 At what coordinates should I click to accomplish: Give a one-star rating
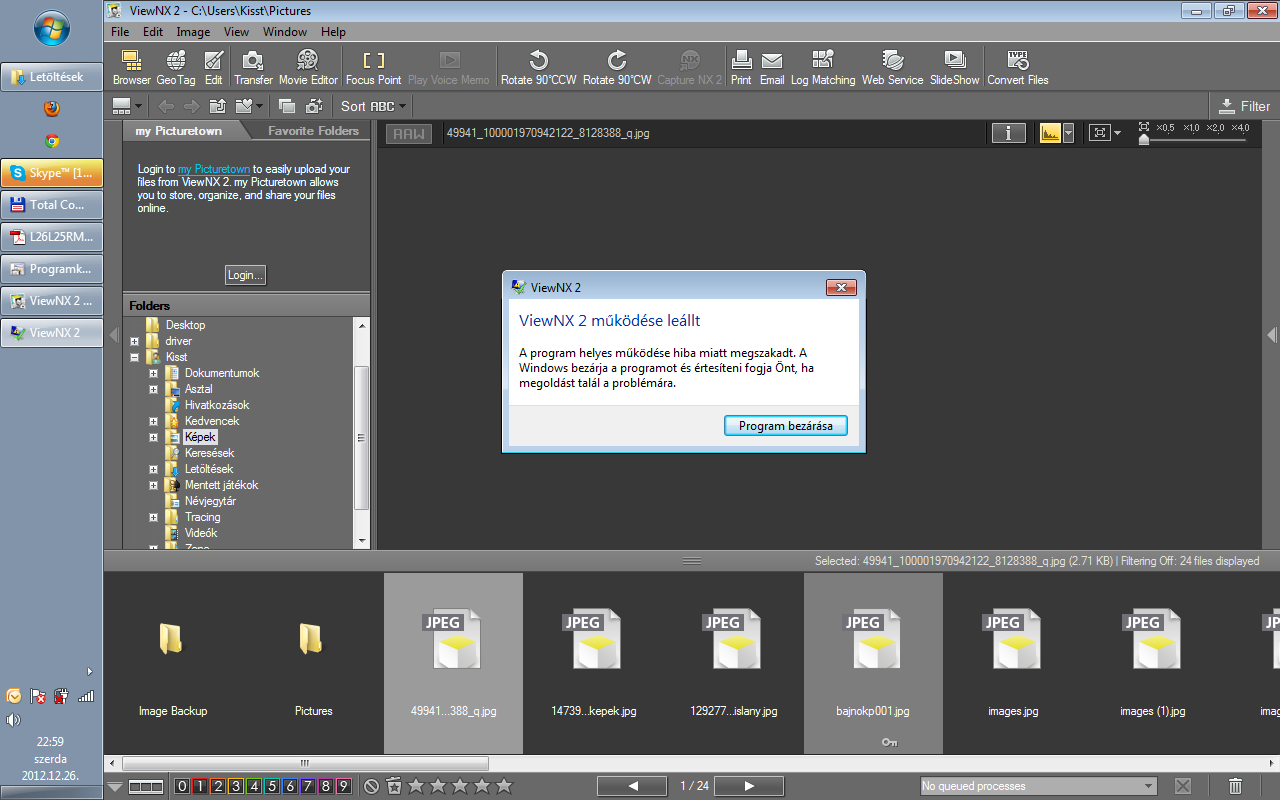click(x=415, y=786)
